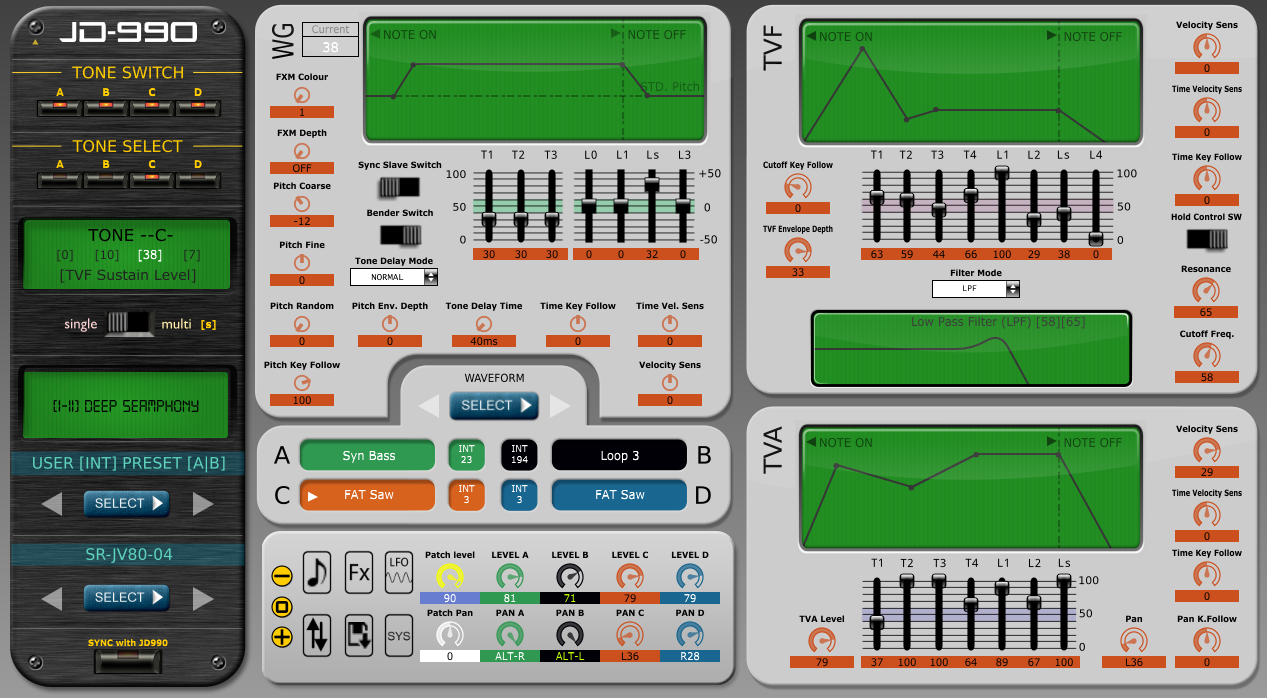Open the Filter Mode dropdown showing LPF
Image resolution: width=1267 pixels, height=698 pixels.
[975, 288]
